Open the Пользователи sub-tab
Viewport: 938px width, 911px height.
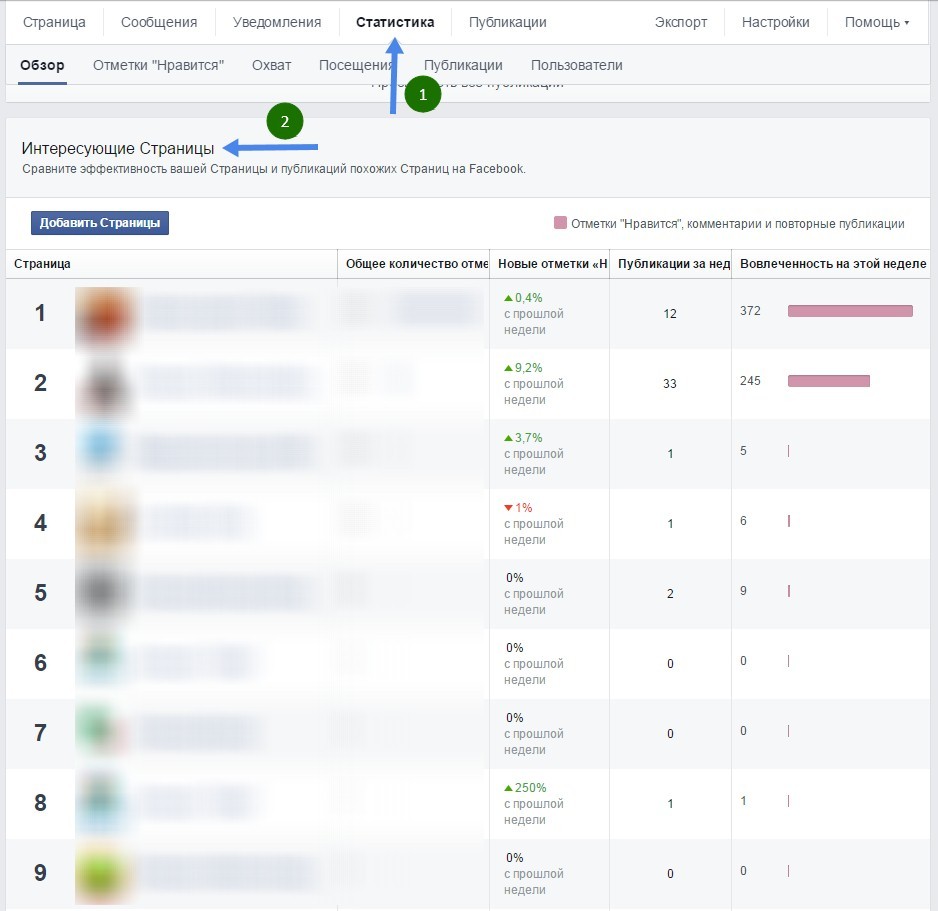point(577,65)
